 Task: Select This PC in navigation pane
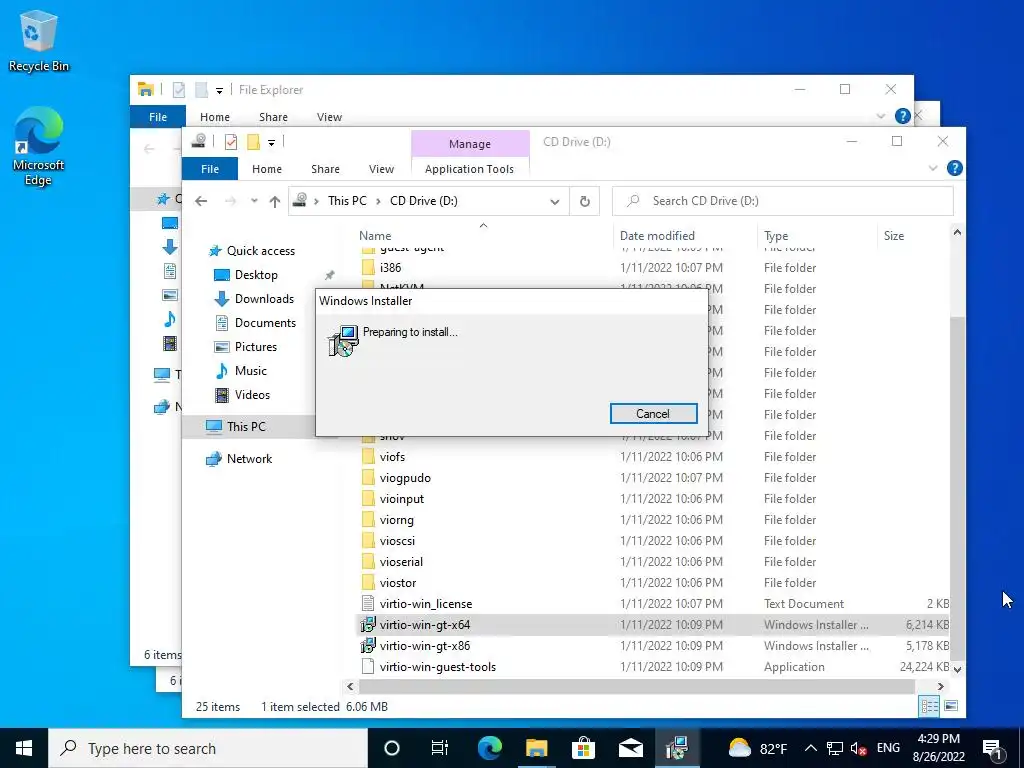(x=246, y=426)
